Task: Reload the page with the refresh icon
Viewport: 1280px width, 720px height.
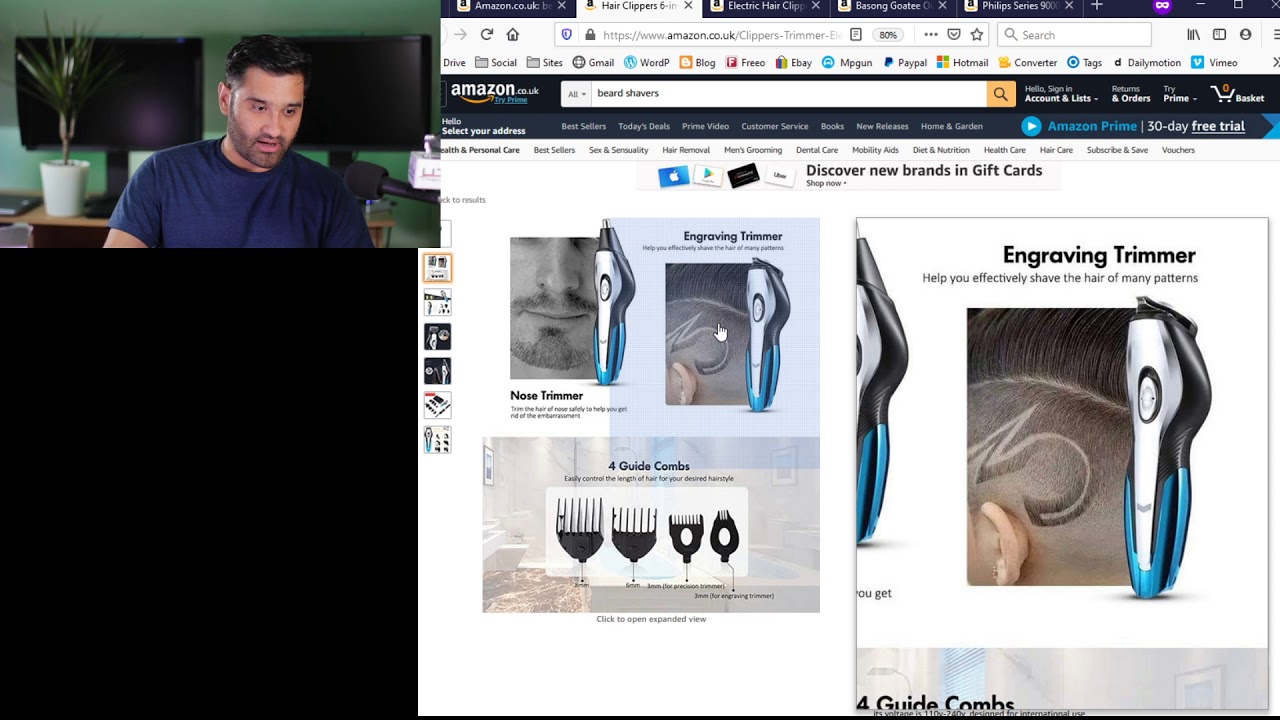Action: [486, 34]
